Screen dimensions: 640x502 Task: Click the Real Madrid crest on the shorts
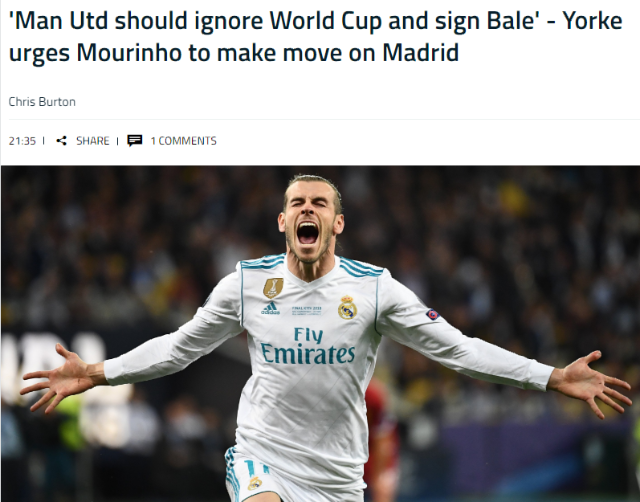[x=255, y=483]
